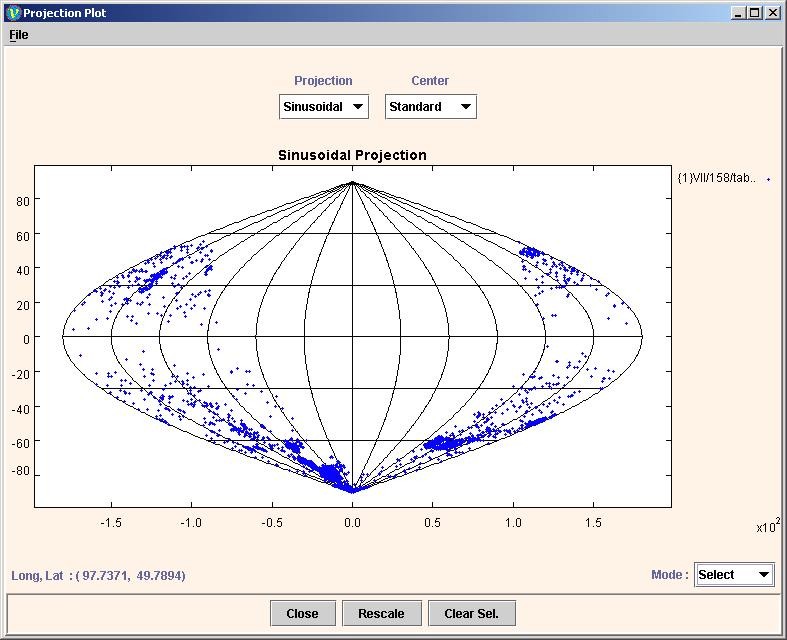Image resolution: width=787 pixels, height=640 pixels.
Task: Click the Clear Sel. button
Action: (x=471, y=613)
